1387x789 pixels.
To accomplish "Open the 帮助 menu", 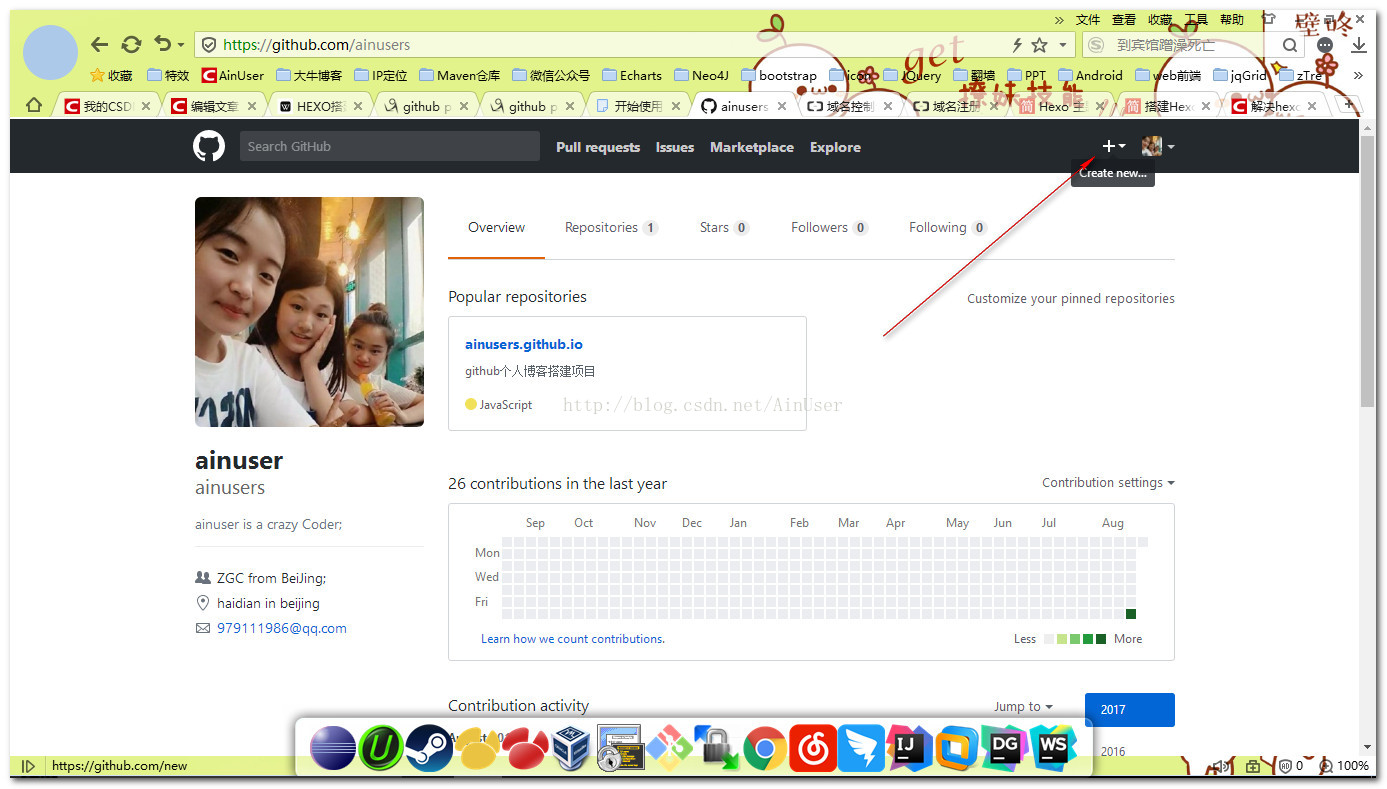I will pyautogui.click(x=1232, y=19).
